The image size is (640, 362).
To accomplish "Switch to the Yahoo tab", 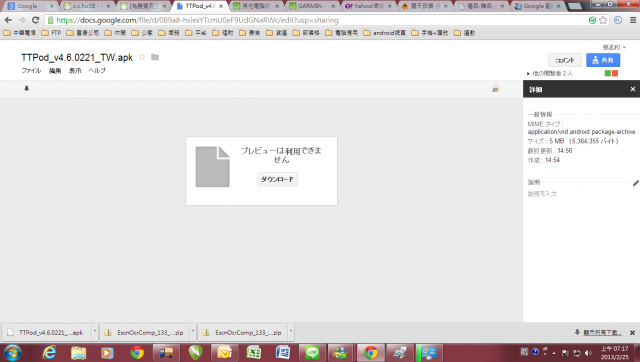I will point(369,6).
